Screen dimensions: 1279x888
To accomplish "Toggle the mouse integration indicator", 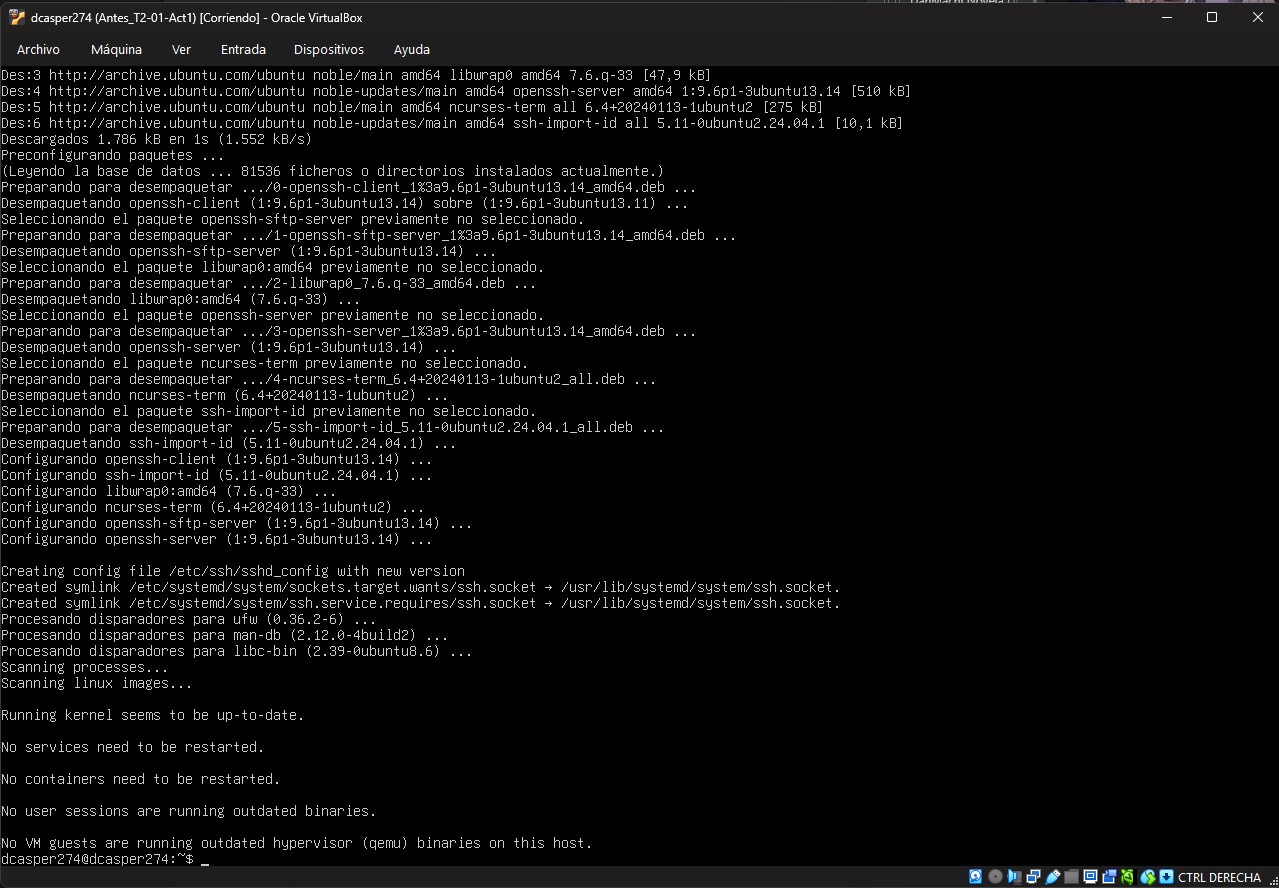I will [1148, 877].
